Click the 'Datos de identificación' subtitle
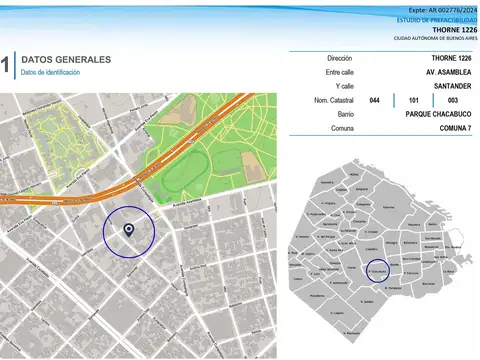 (x=50, y=72)
